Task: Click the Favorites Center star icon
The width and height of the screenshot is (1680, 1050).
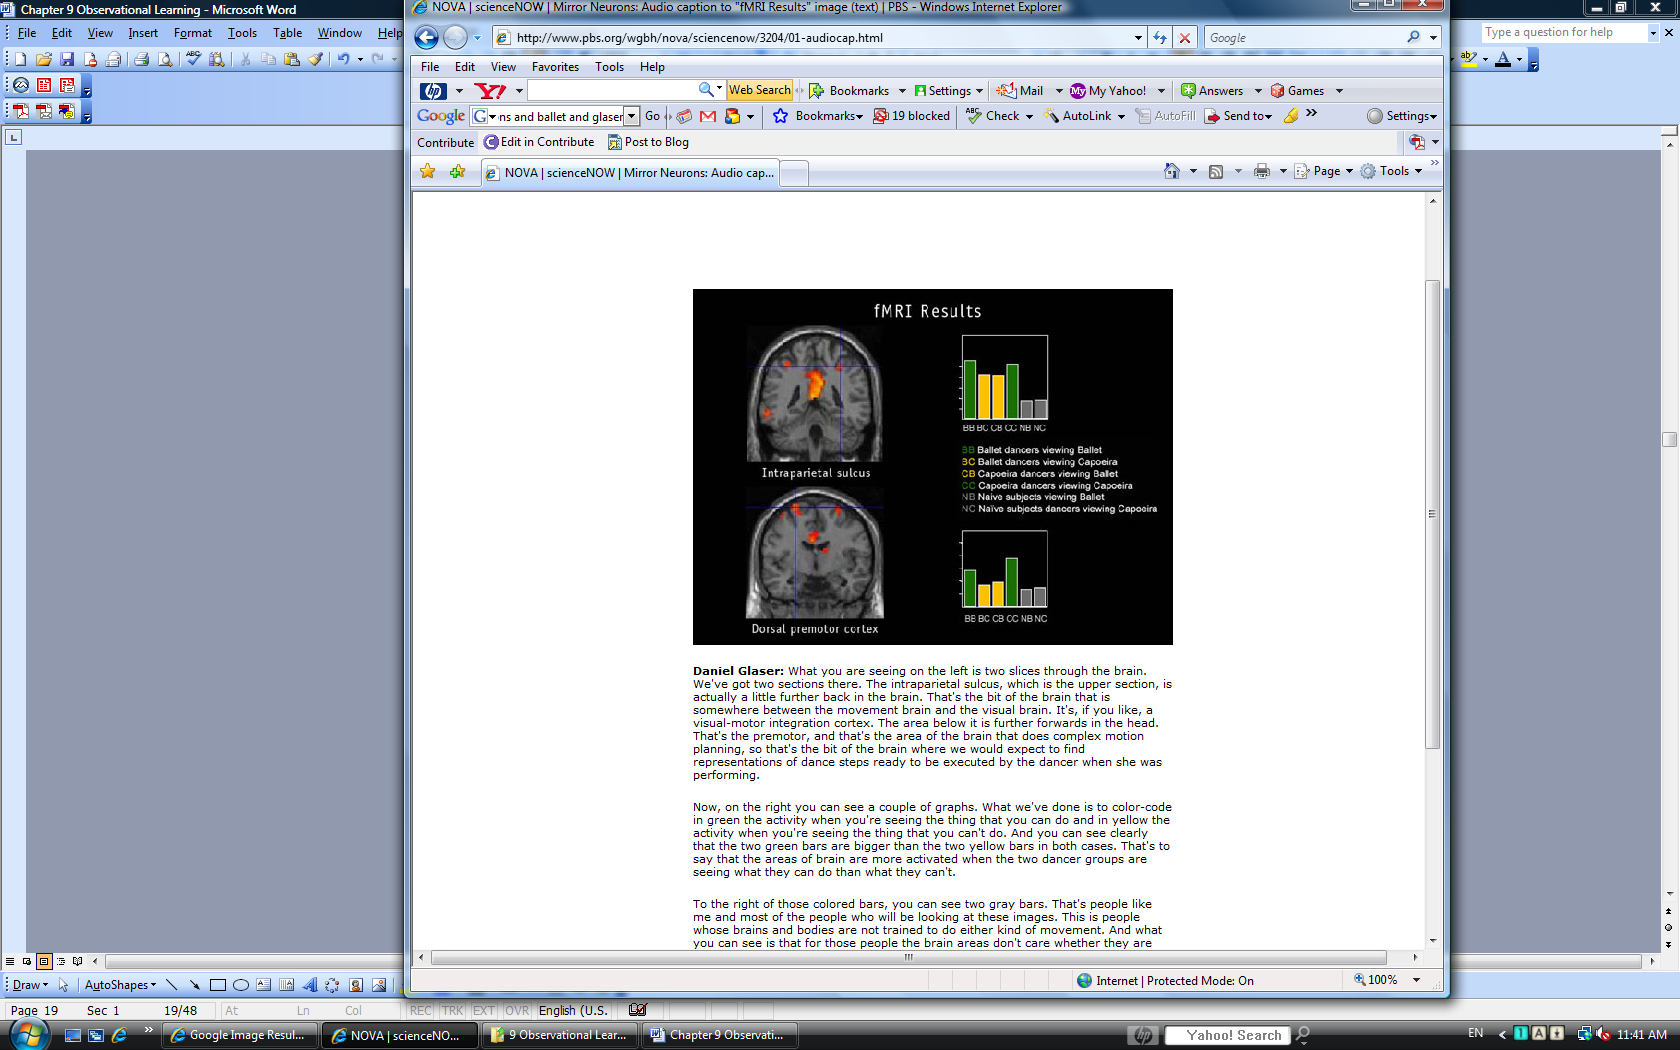Action: (428, 172)
